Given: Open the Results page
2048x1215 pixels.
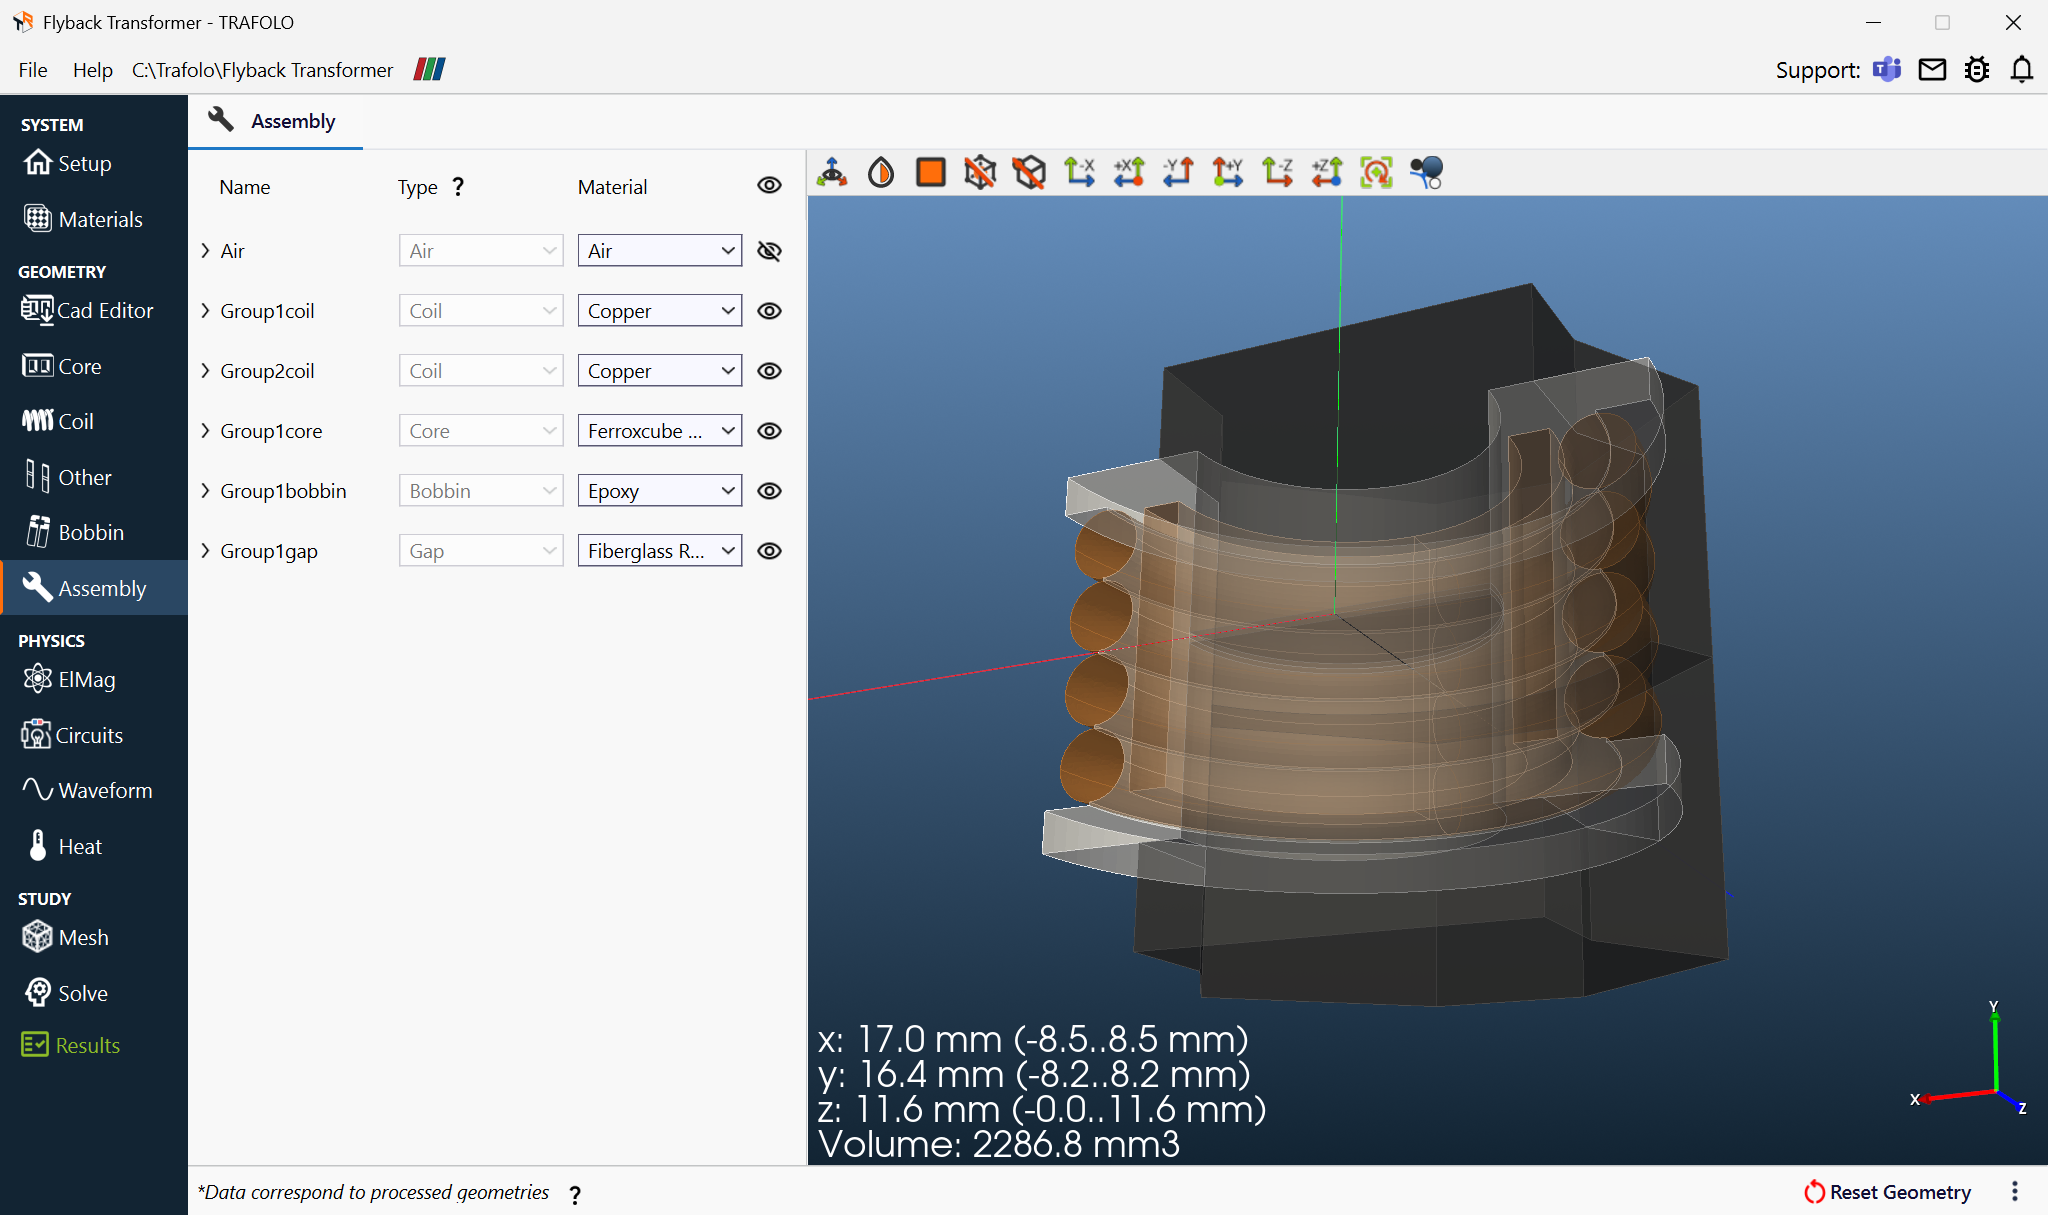Looking at the screenshot, I should click(x=94, y=1045).
